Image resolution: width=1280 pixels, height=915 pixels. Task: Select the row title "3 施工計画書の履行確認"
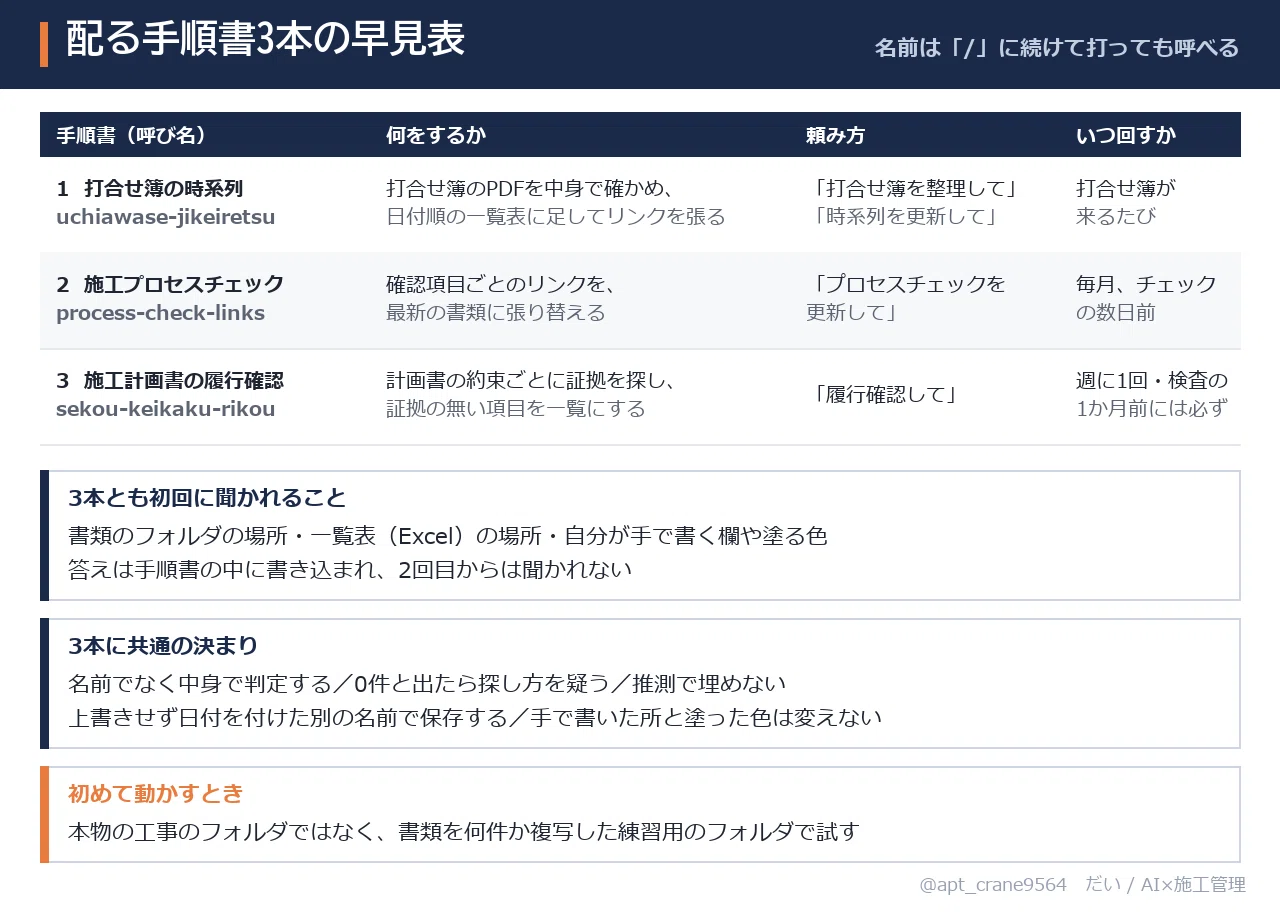pos(170,380)
